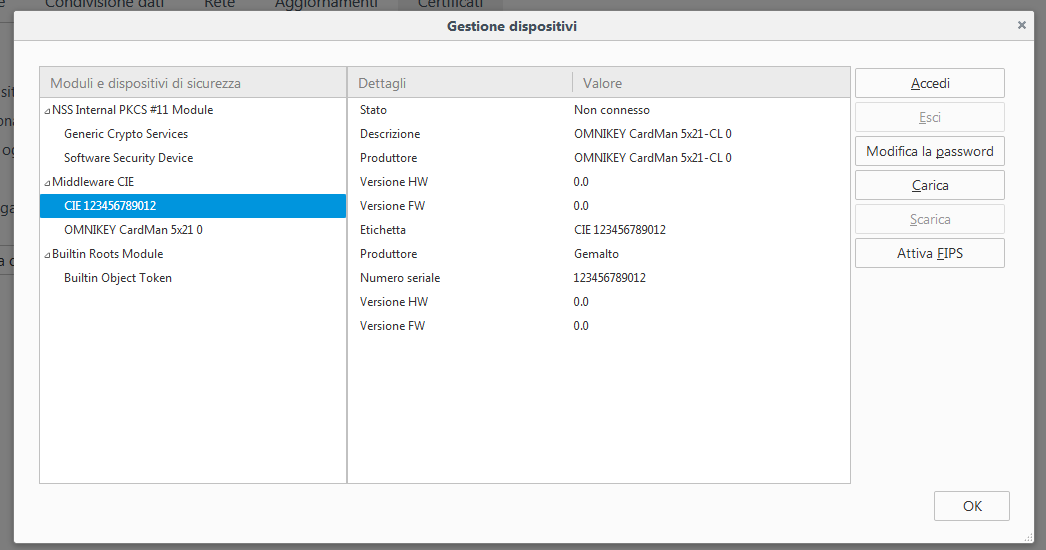Open Modifica la password dialog
The width and height of the screenshot is (1046, 550).
tap(929, 152)
